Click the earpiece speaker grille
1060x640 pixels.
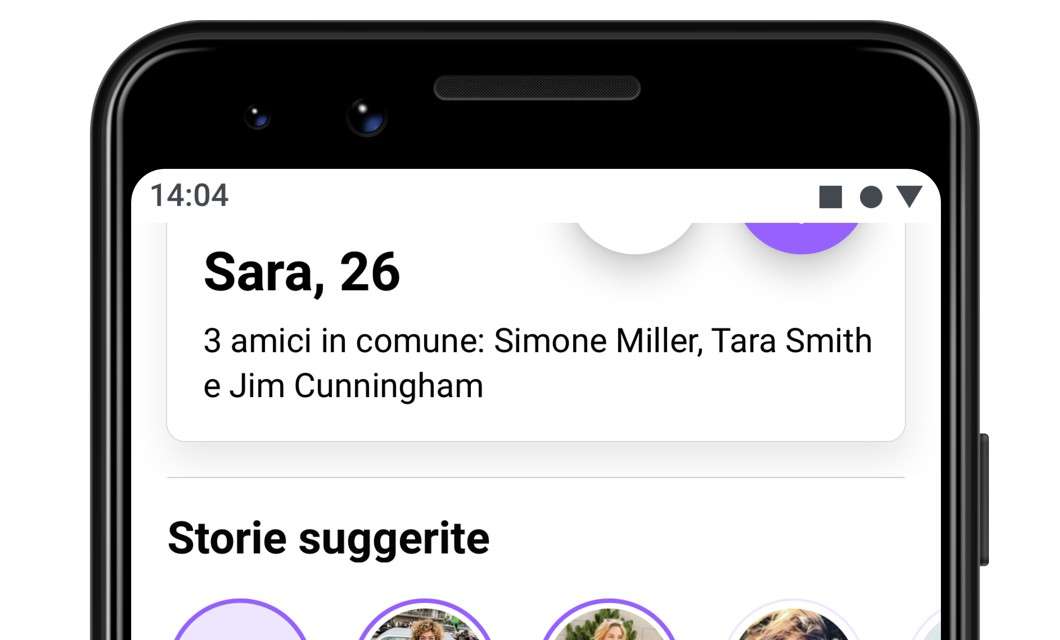coord(537,88)
